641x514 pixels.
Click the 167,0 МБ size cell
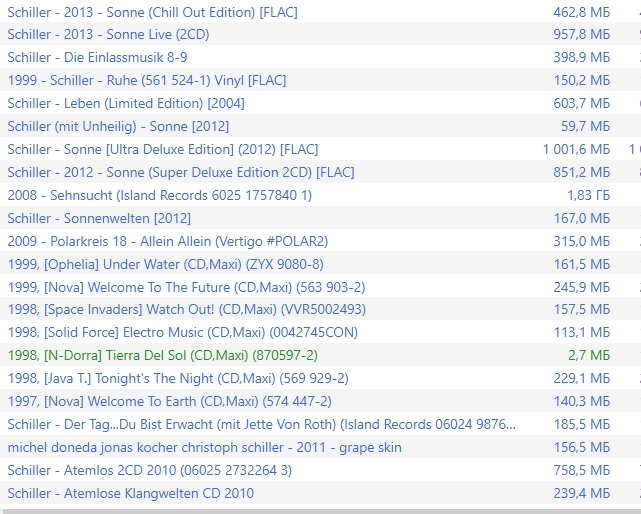[582, 218]
